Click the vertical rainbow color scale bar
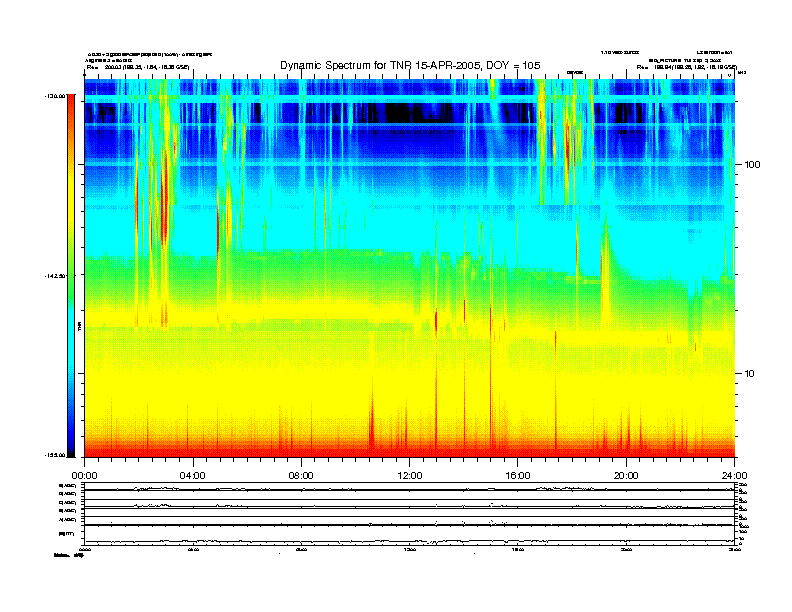Image resolution: width=792 pixels, height=612 pixels. (x=72, y=276)
